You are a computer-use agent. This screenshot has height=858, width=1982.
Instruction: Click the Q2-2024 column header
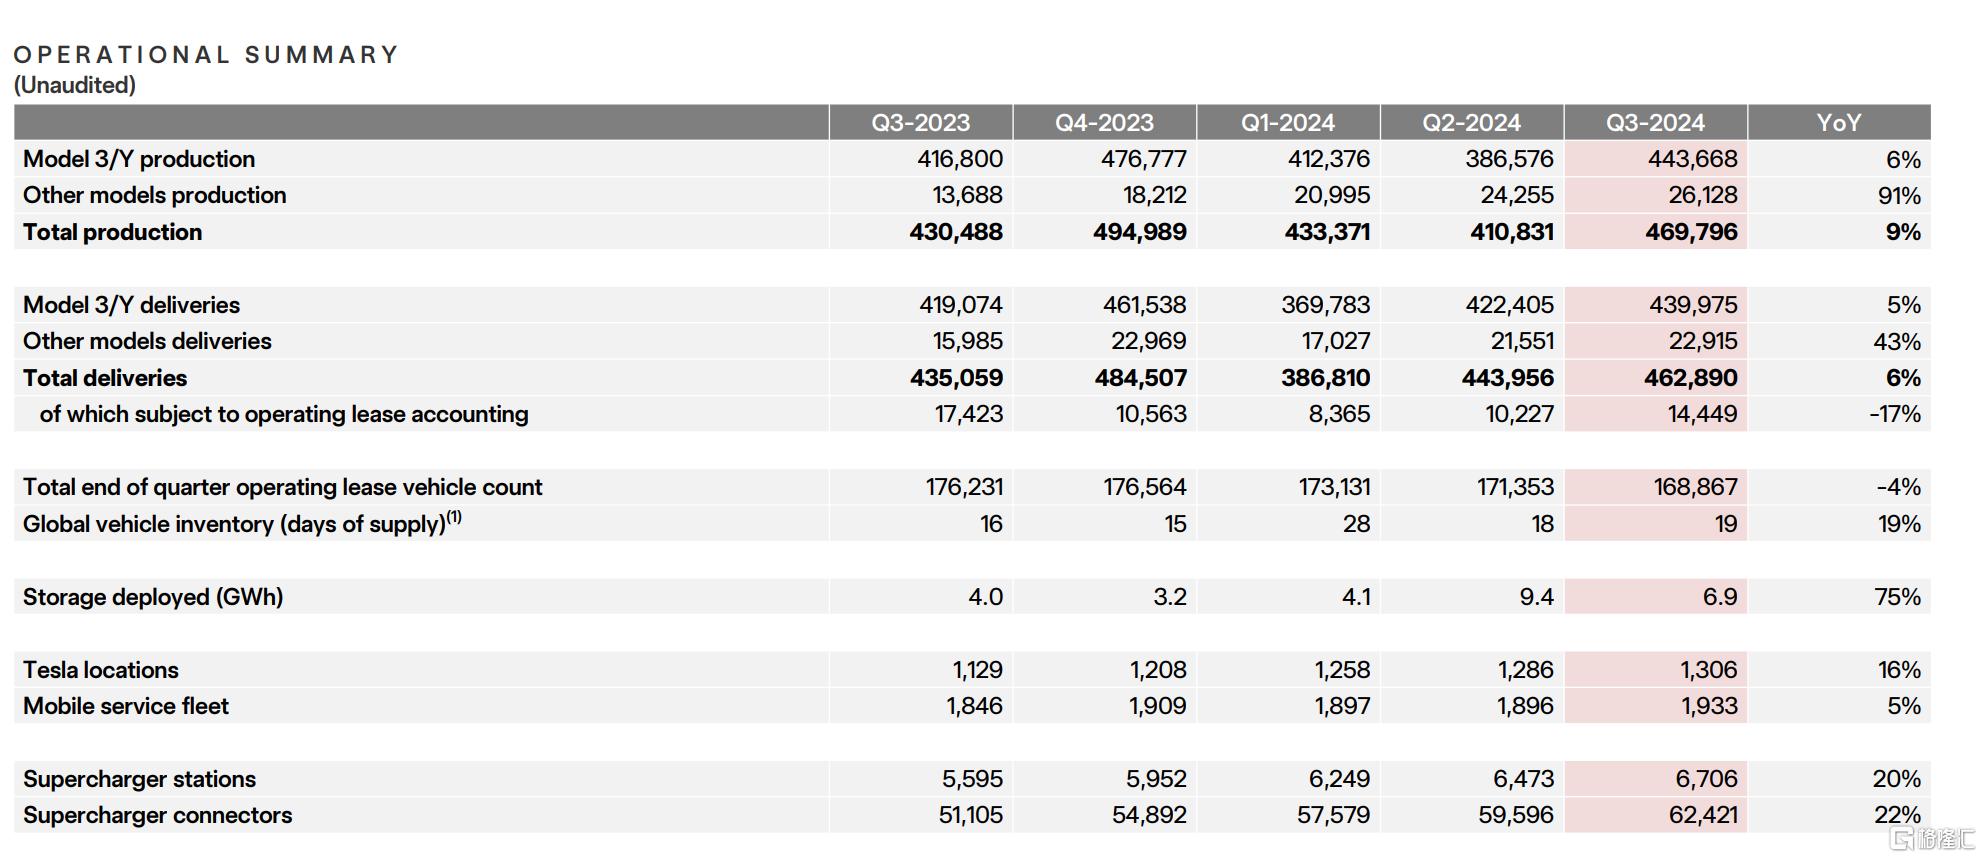pos(1471,122)
